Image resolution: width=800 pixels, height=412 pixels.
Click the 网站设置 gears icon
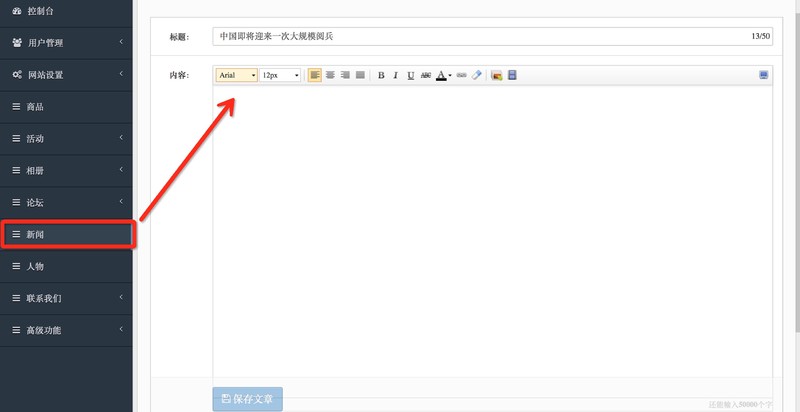(x=17, y=75)
